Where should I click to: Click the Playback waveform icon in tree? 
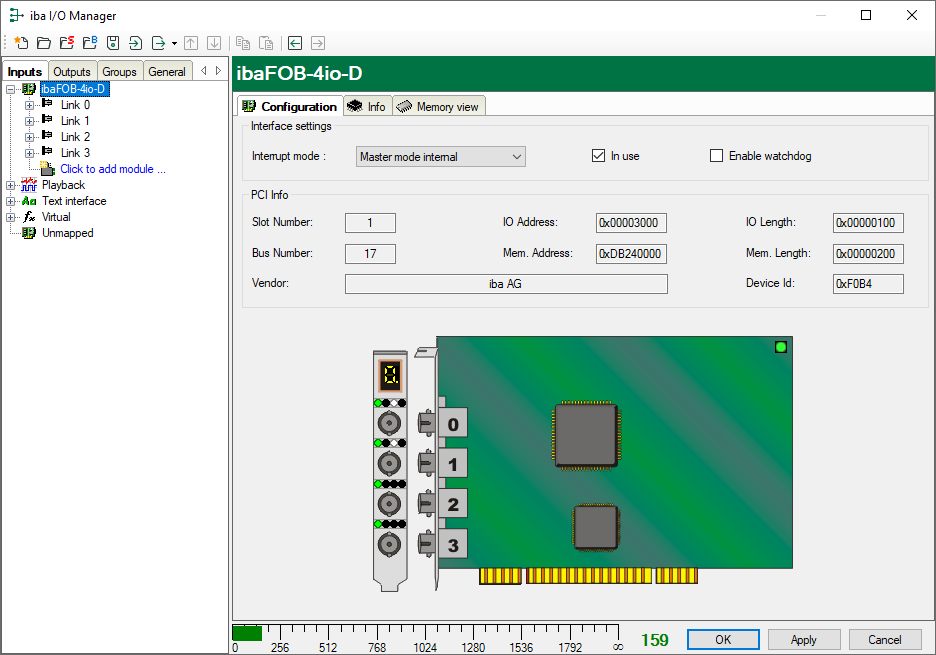coord(29,185)
